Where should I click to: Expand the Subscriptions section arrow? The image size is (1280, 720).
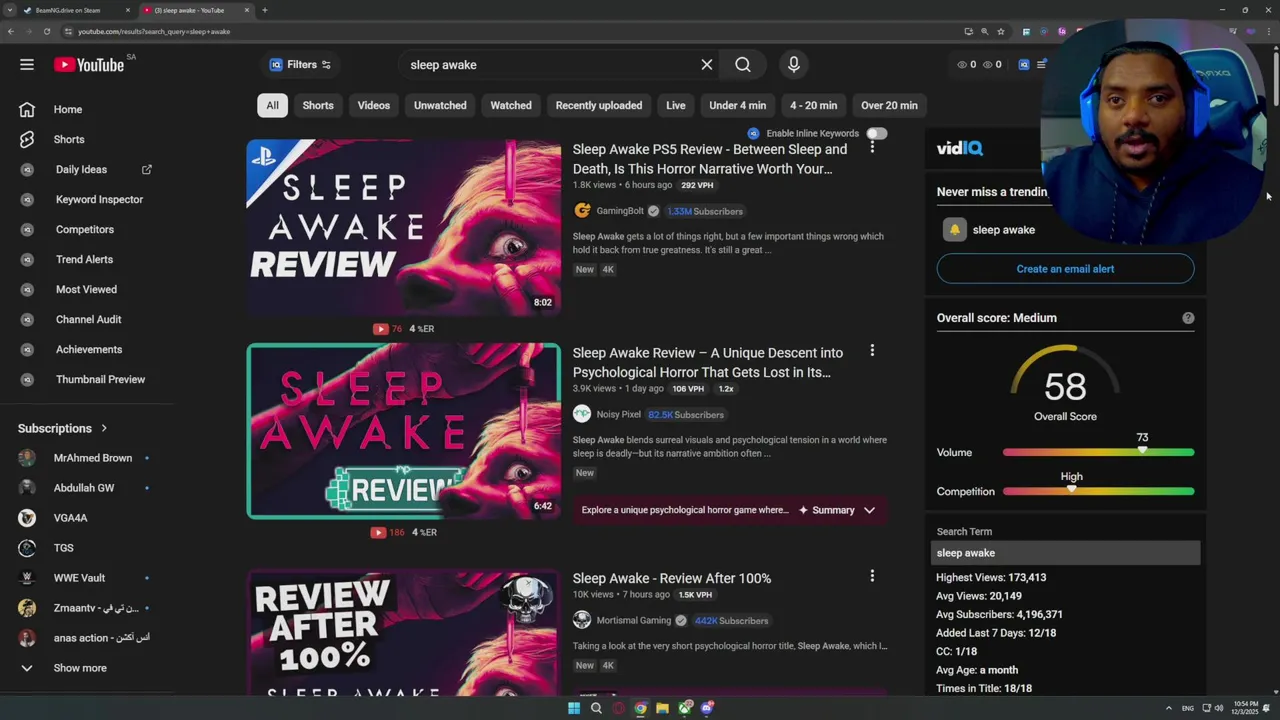click(x=103, y=428)
